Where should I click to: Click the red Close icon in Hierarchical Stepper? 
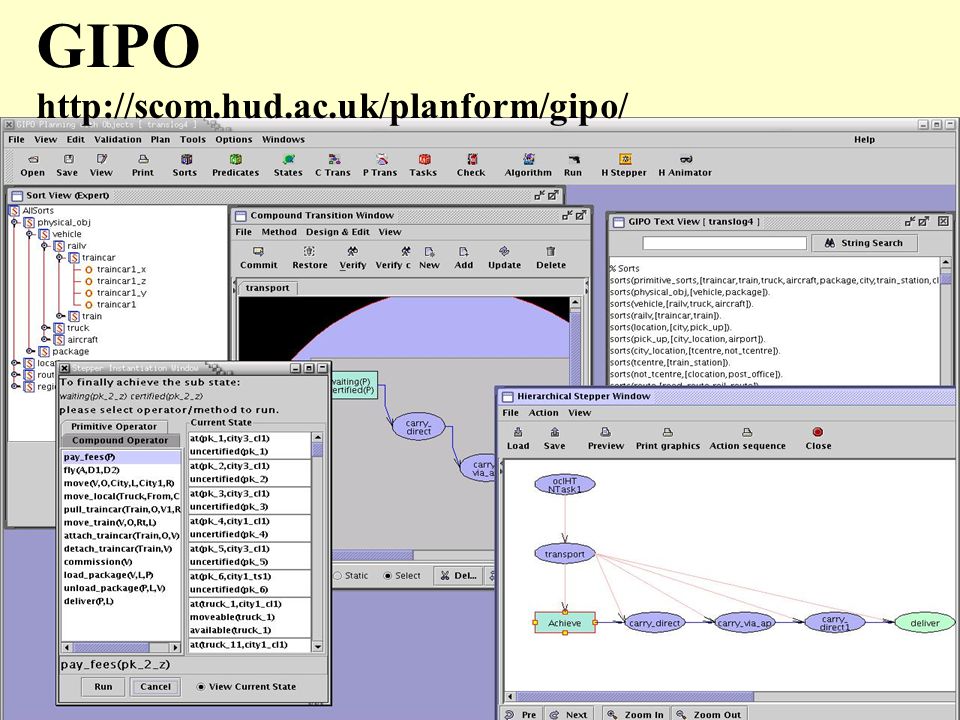pos(818,432)
